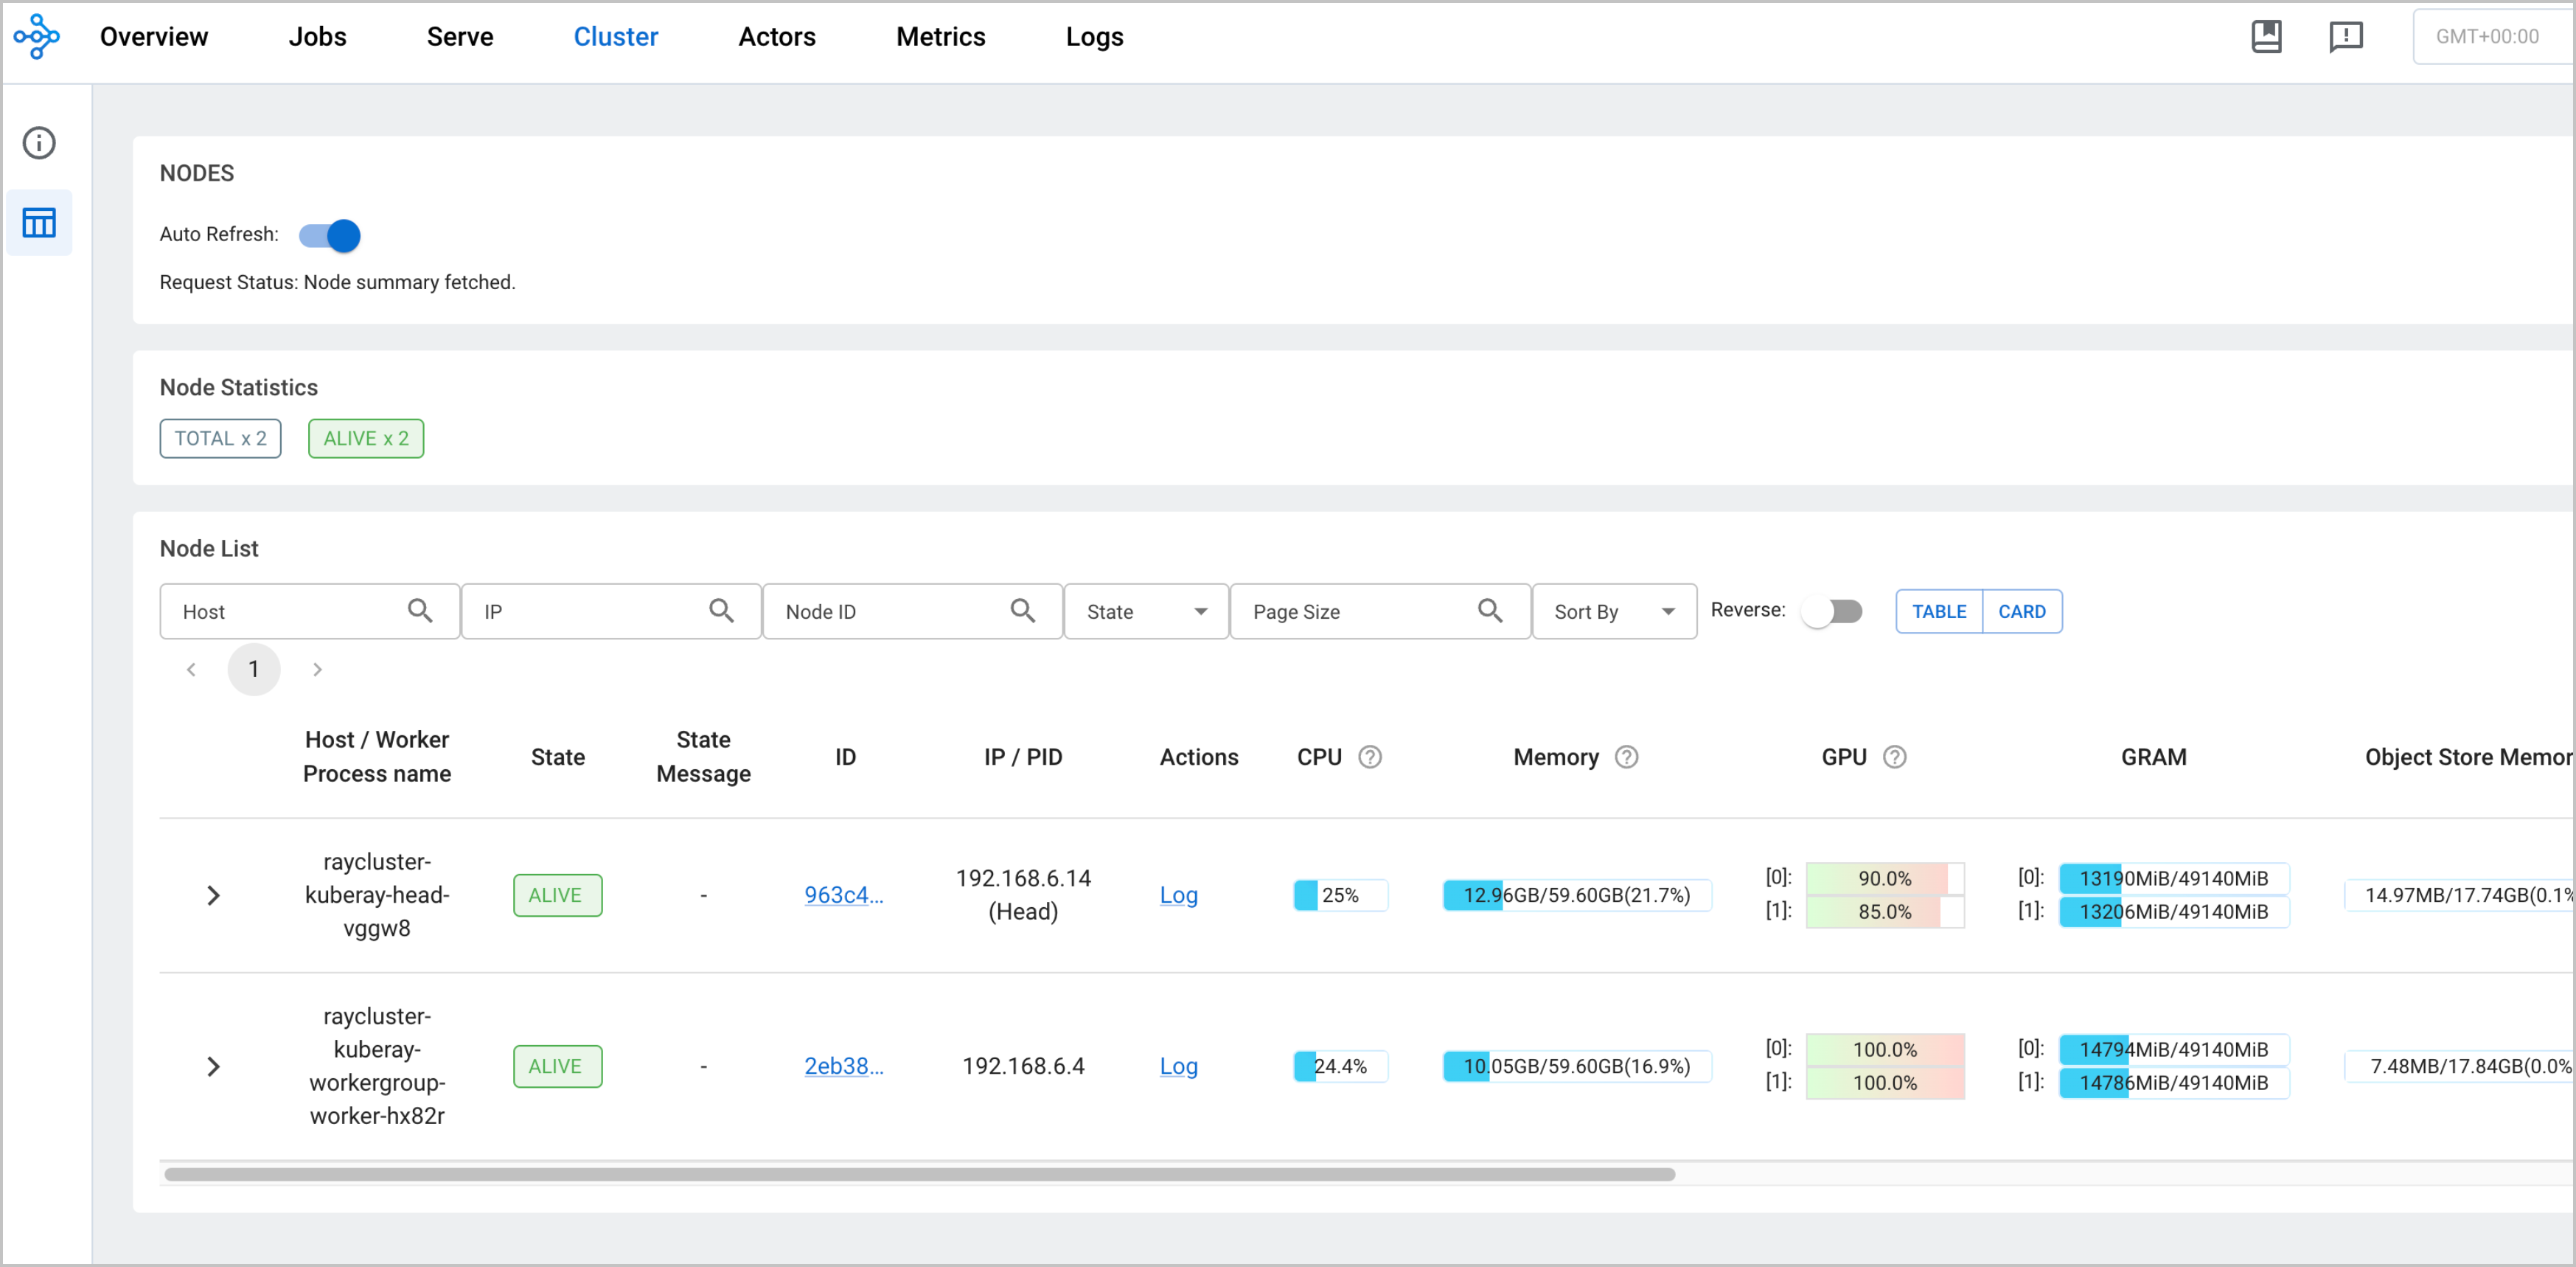Click the Ray logo icon

click(x=36, y=37)
